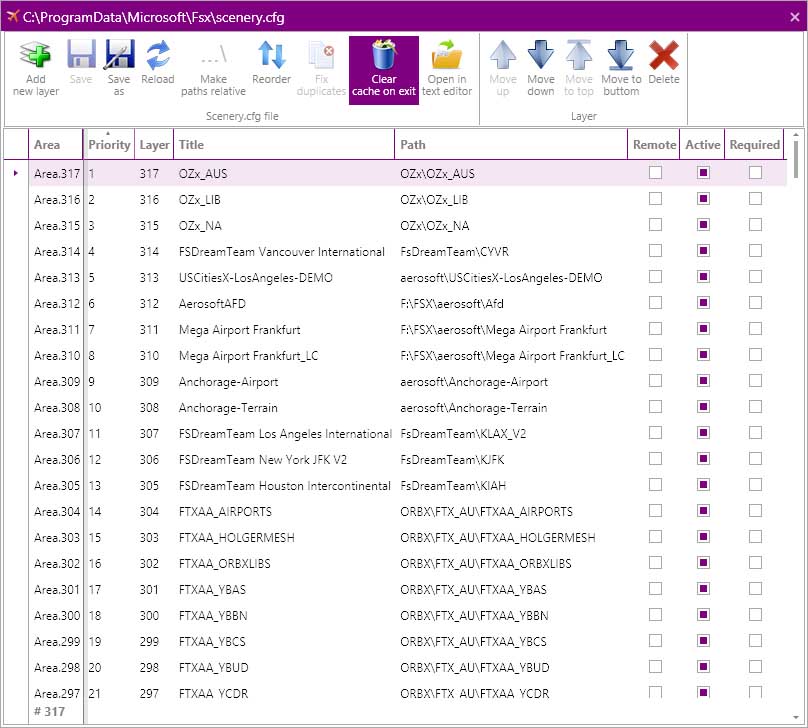The width and height of the screenshot is (808, 728).
Task: Reload the scenery.cfg file
Action: pyautogui.click(x=158, y=63)
